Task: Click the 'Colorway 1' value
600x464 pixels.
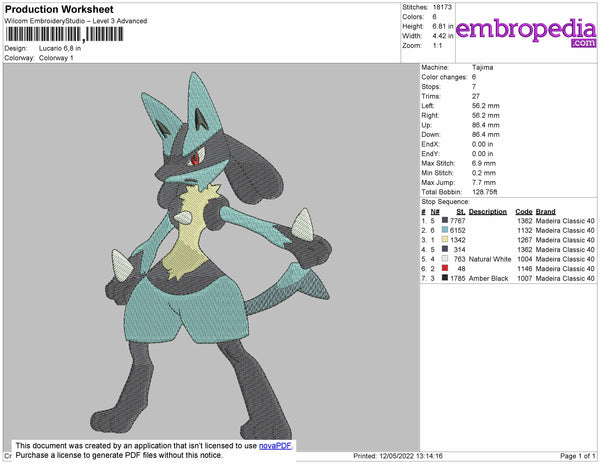Action: point(56,58)
